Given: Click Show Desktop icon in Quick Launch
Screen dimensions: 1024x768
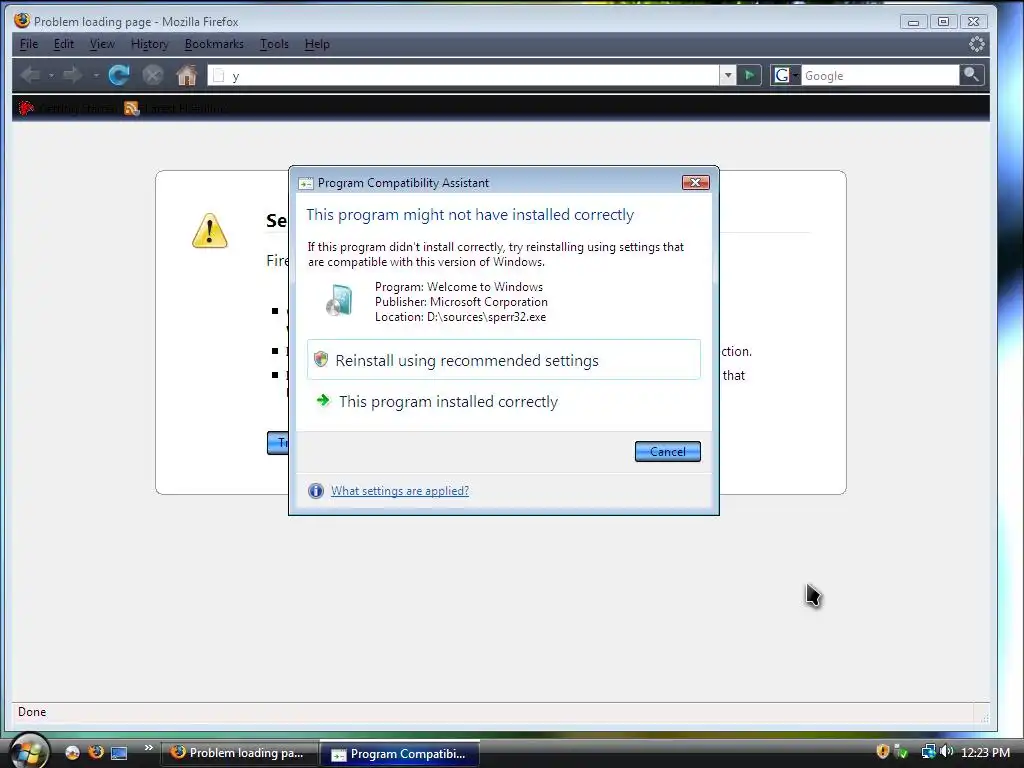Looking at the screenshot, I should click(119, 753).
